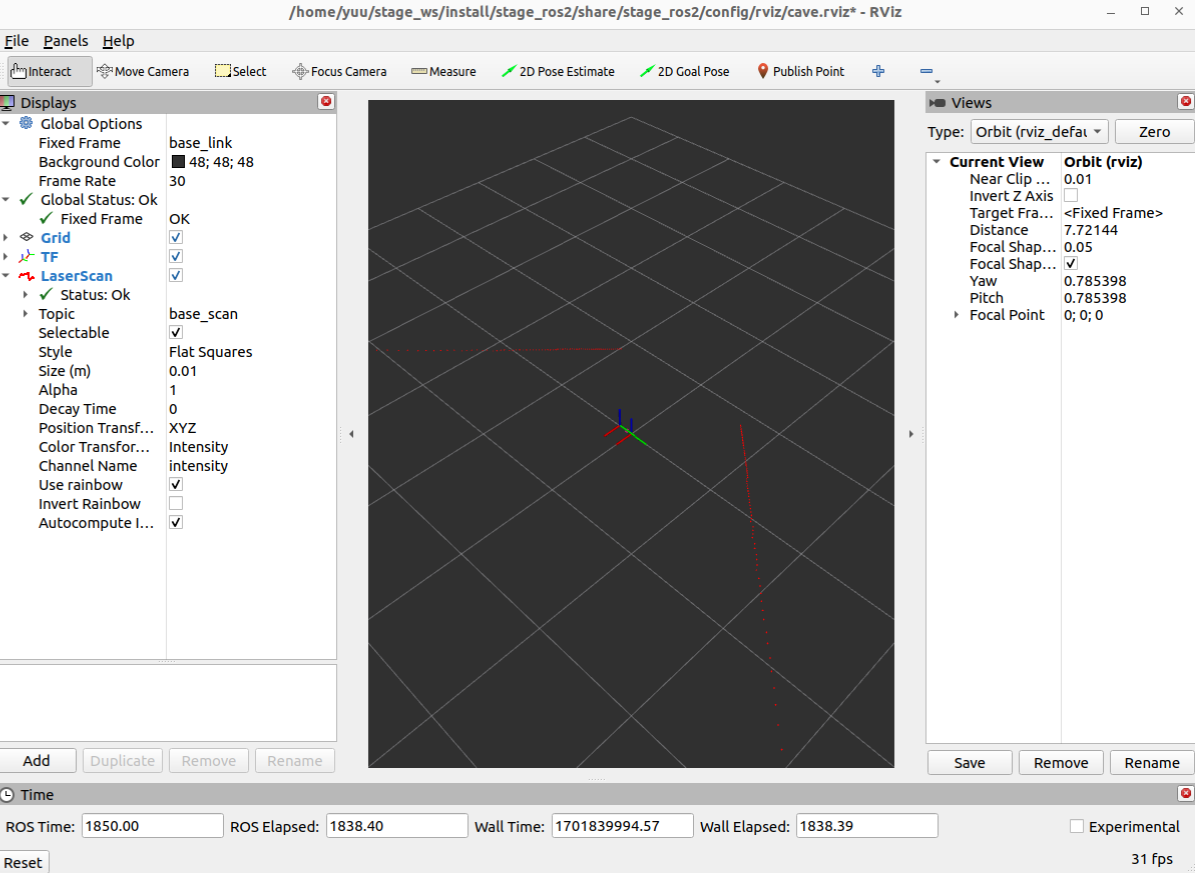Toggle the Focal Shape fixed-size checkbox
The width and height of the screenshot is (1195, 873).
click(1071, 263)
